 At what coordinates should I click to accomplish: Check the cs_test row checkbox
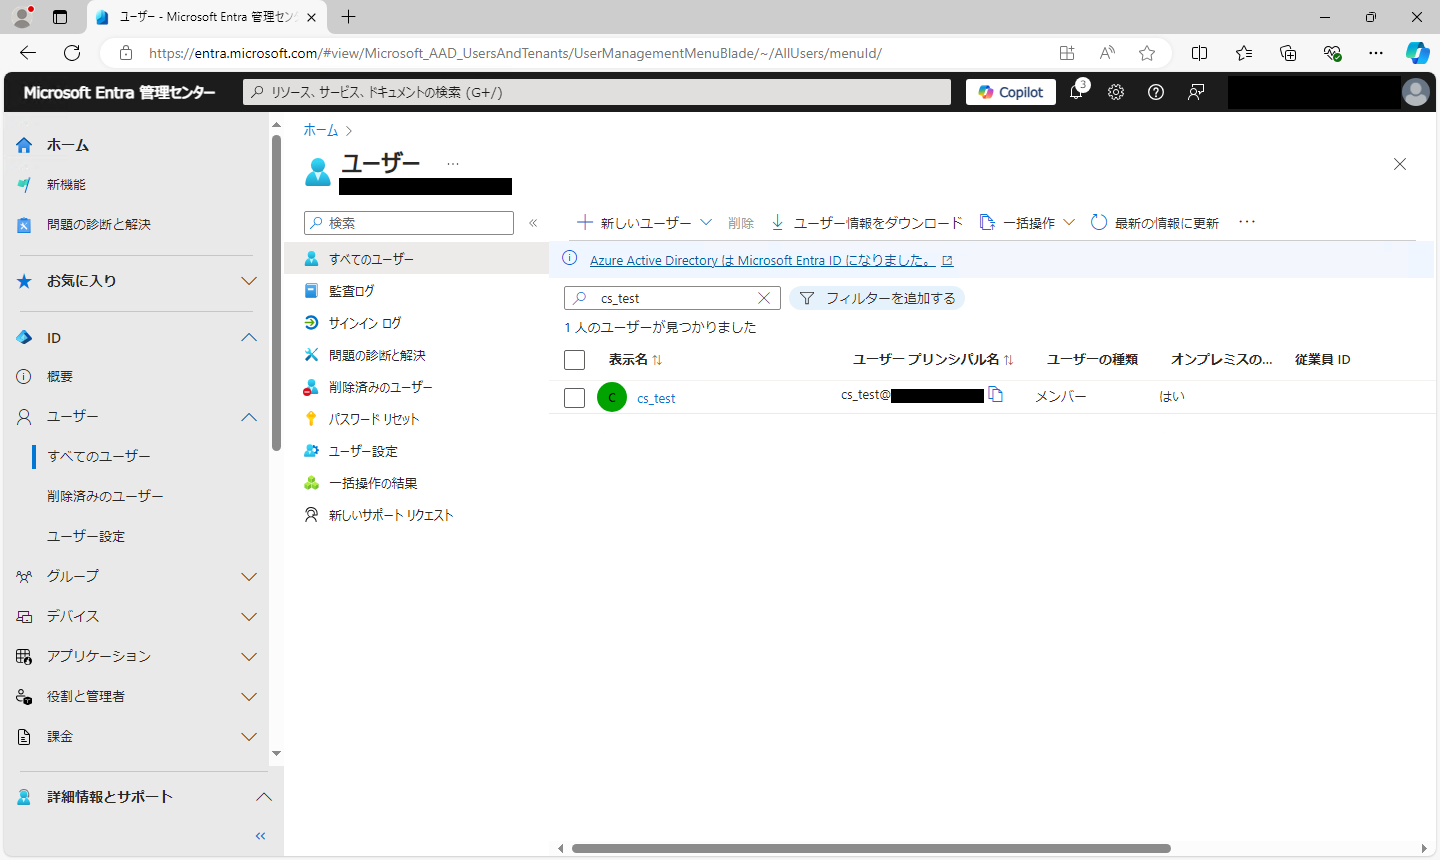pyautogui.click(x=574, y=398)
